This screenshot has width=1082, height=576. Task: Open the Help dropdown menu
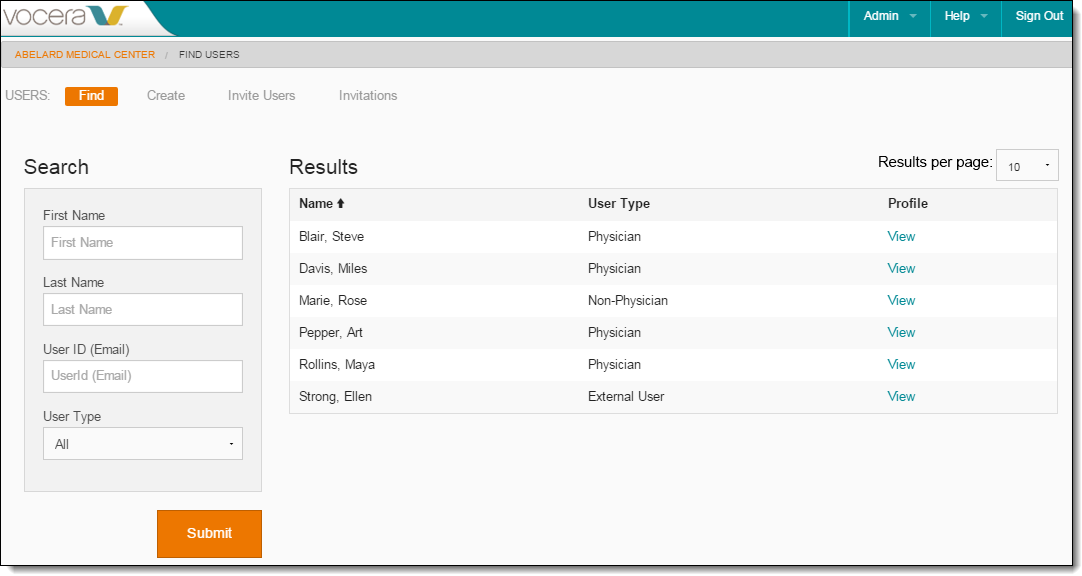tap(965, 16)
